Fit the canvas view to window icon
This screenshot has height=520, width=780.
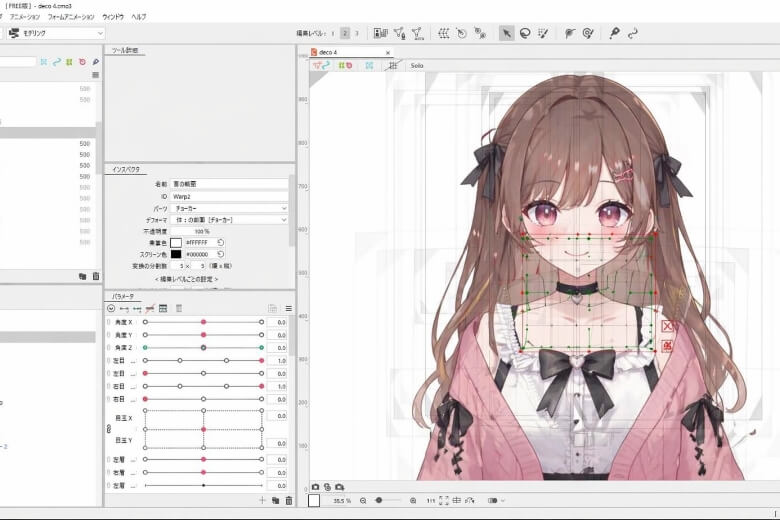pyautogui.click(x=444, y=501)
